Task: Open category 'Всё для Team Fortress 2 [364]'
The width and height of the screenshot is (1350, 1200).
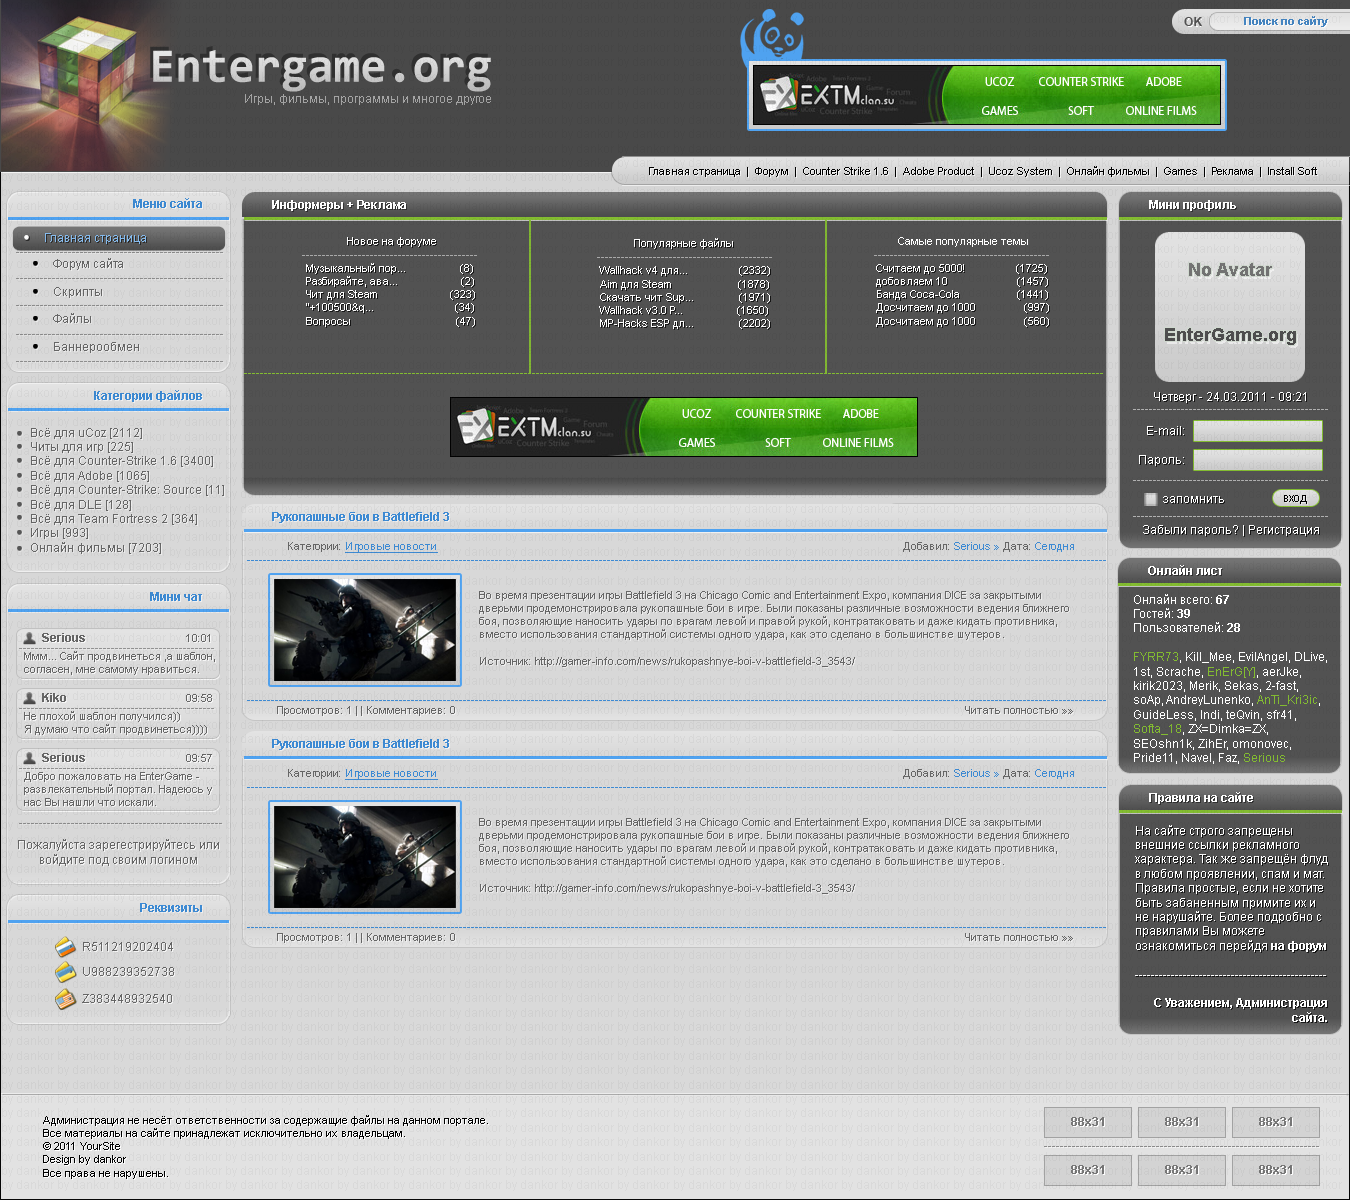Action: [x=114, y=519]
